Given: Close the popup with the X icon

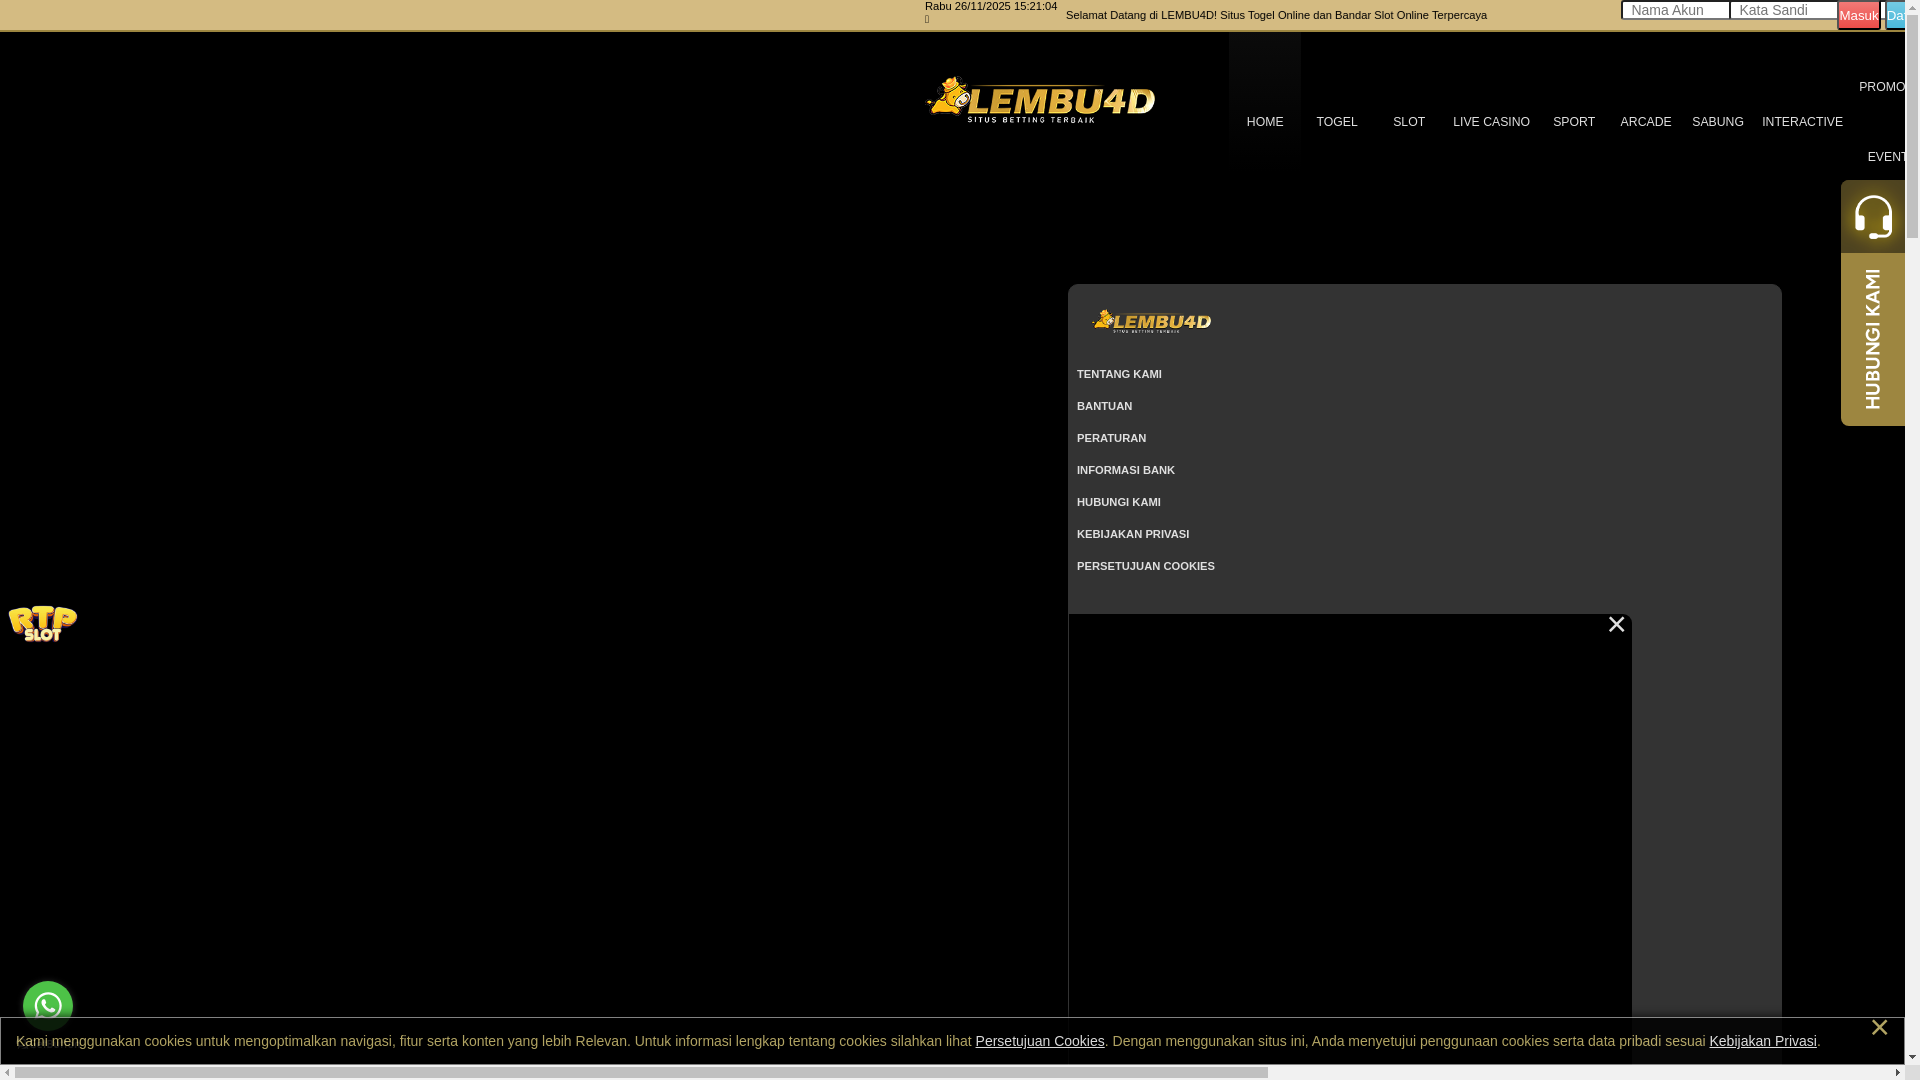Looking at the screenshot, I should (1616, 624).
